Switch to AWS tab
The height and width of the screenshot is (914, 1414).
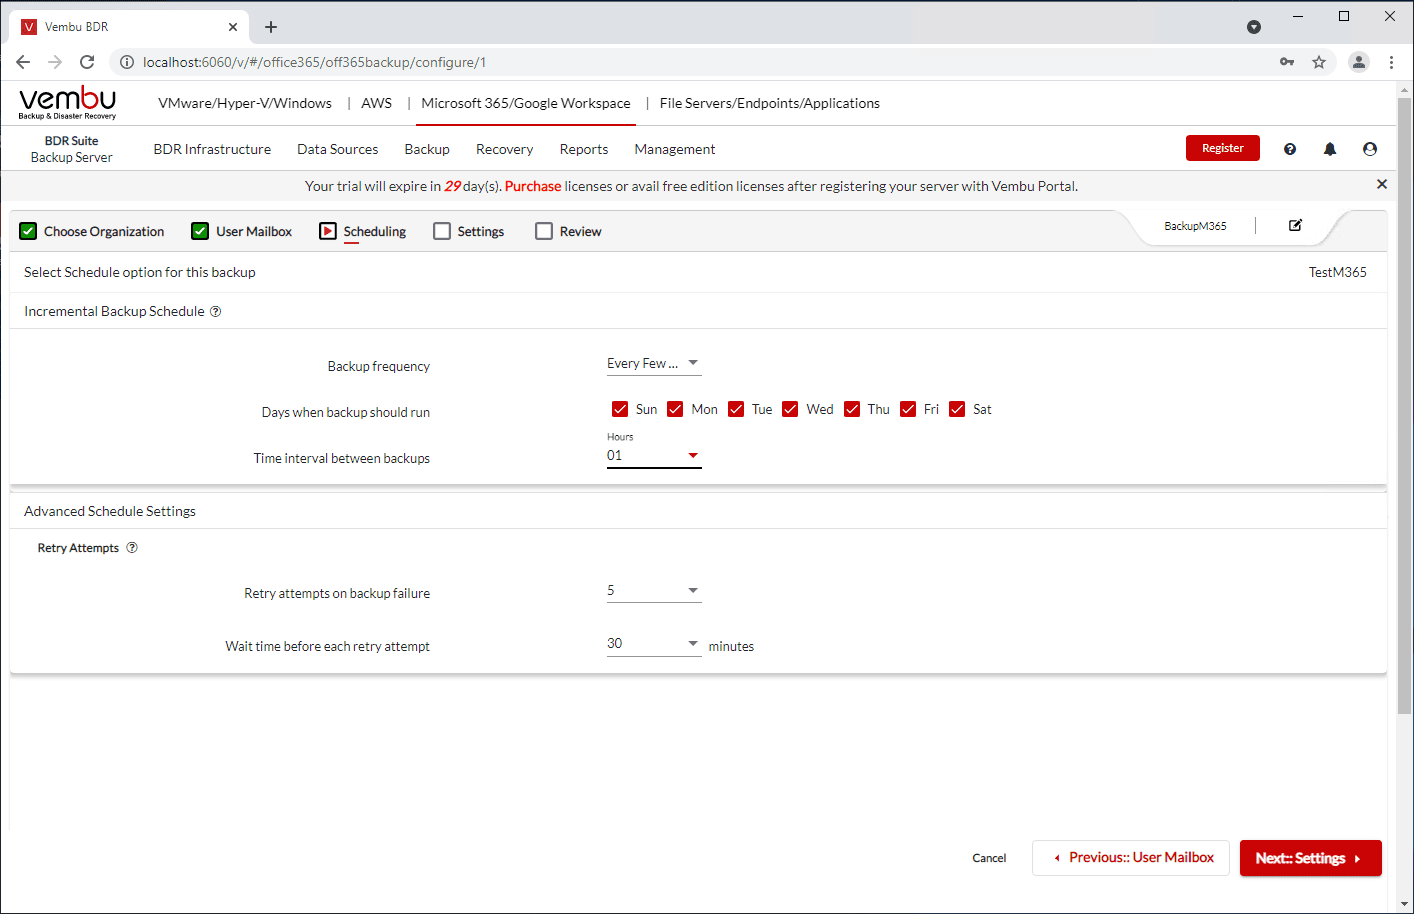(377, 103)
